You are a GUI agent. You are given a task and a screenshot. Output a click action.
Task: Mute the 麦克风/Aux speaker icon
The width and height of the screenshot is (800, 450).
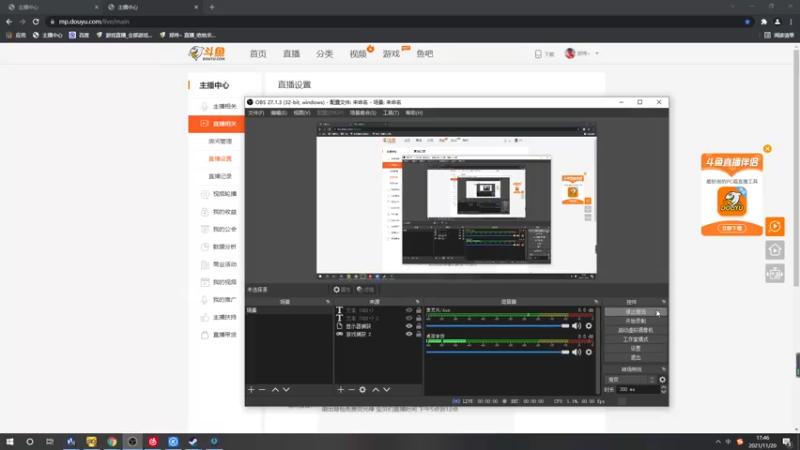pyautogui.click(x=577, y=326)
